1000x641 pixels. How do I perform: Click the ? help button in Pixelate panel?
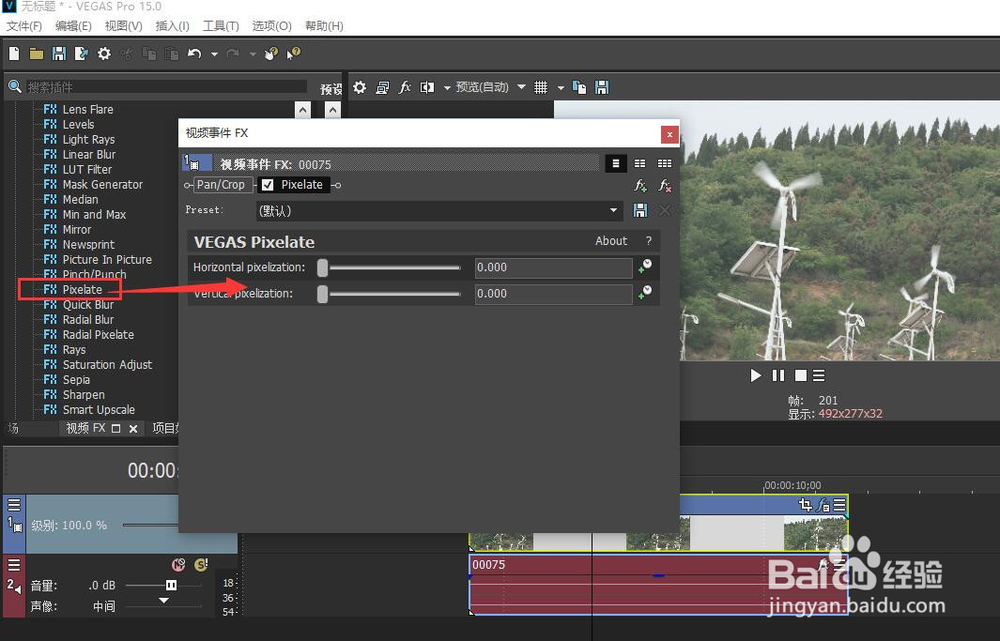649,241
